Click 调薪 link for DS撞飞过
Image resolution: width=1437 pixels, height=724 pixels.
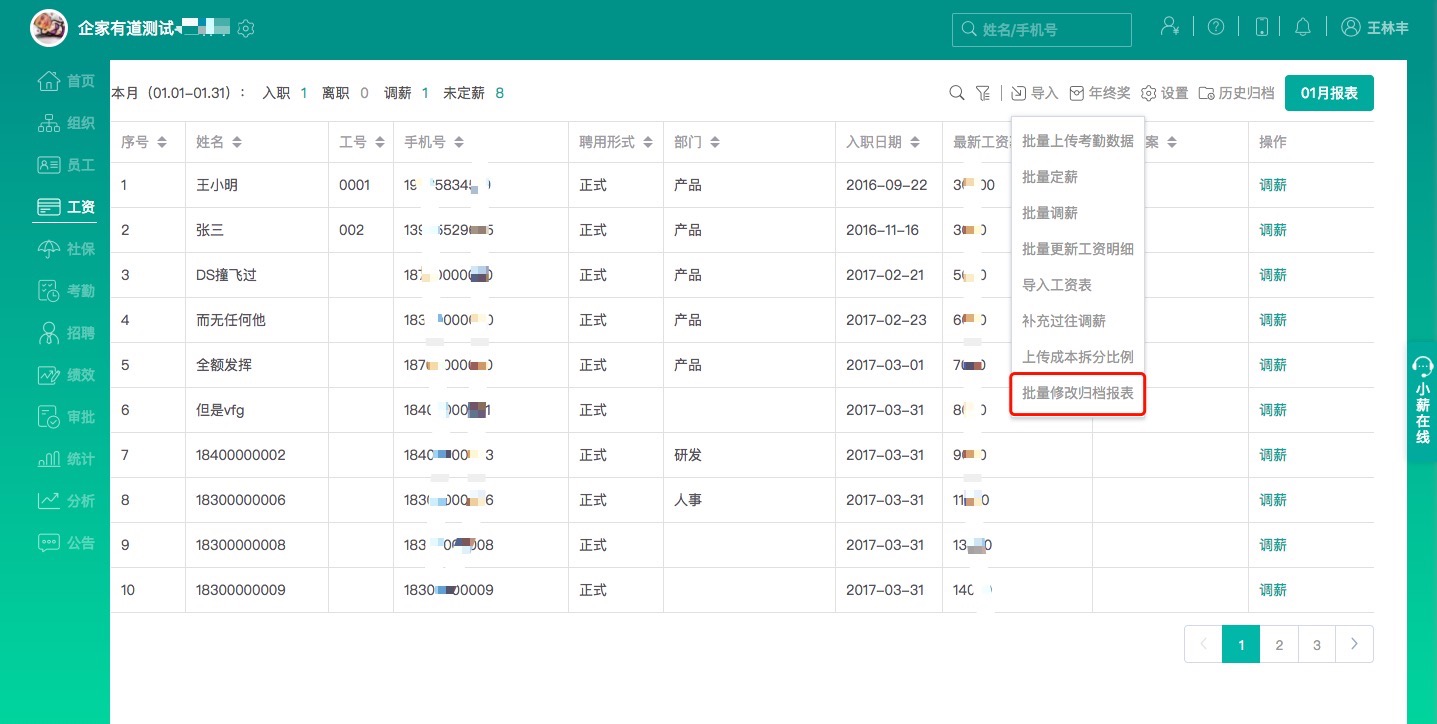[x=1273, y=275]
